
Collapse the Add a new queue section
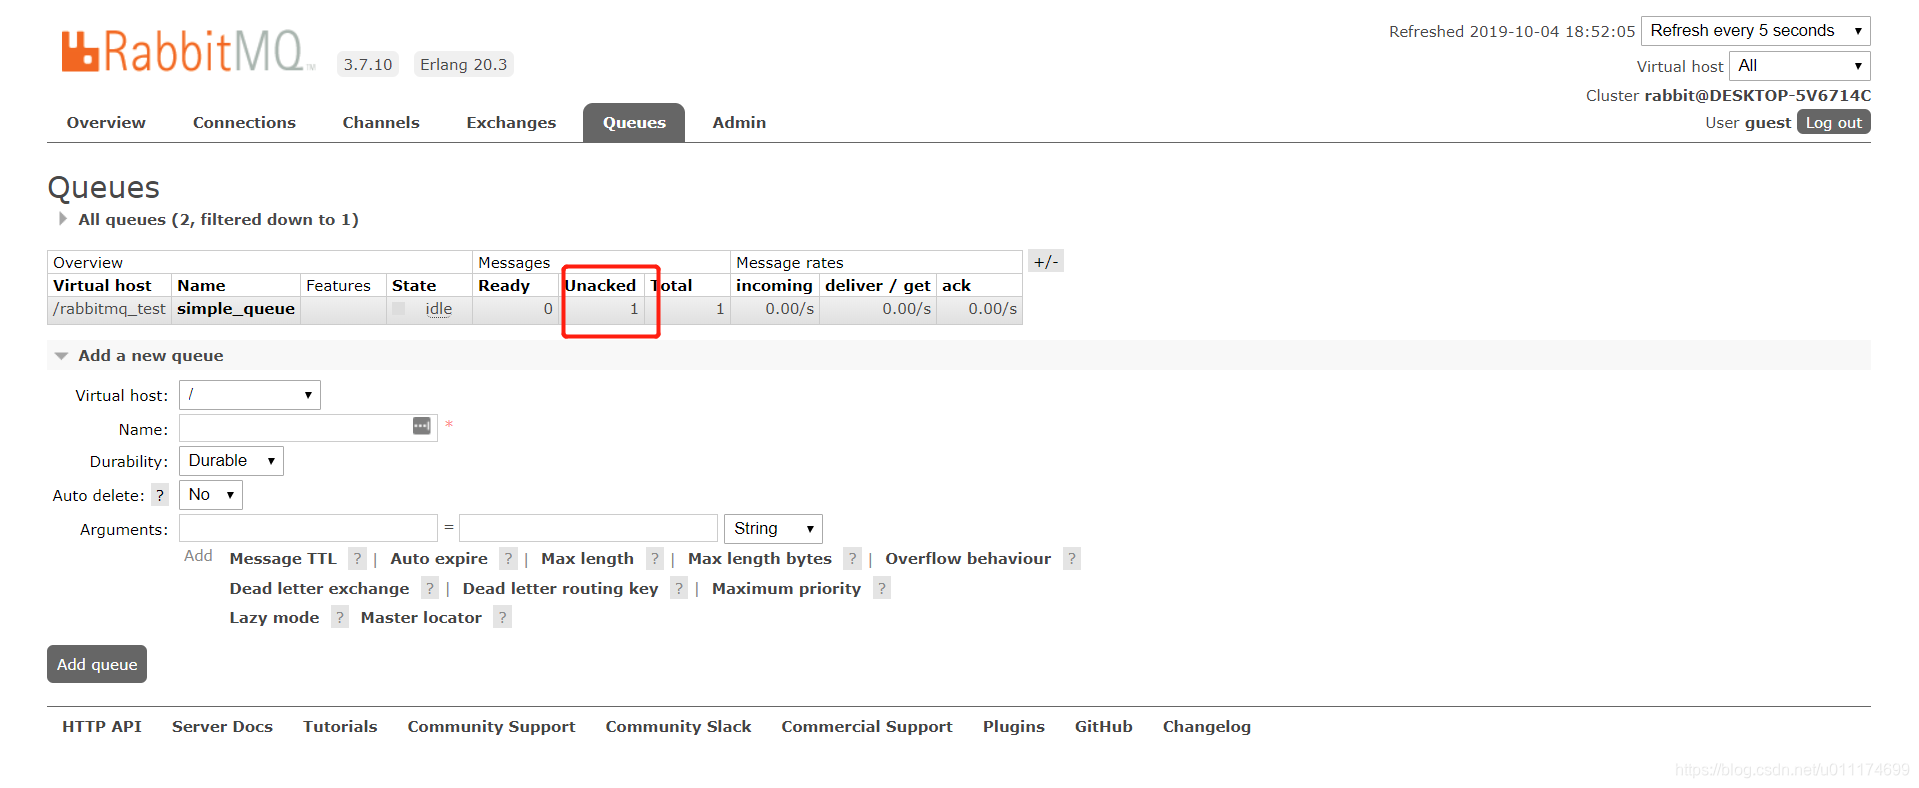point(140,355)
